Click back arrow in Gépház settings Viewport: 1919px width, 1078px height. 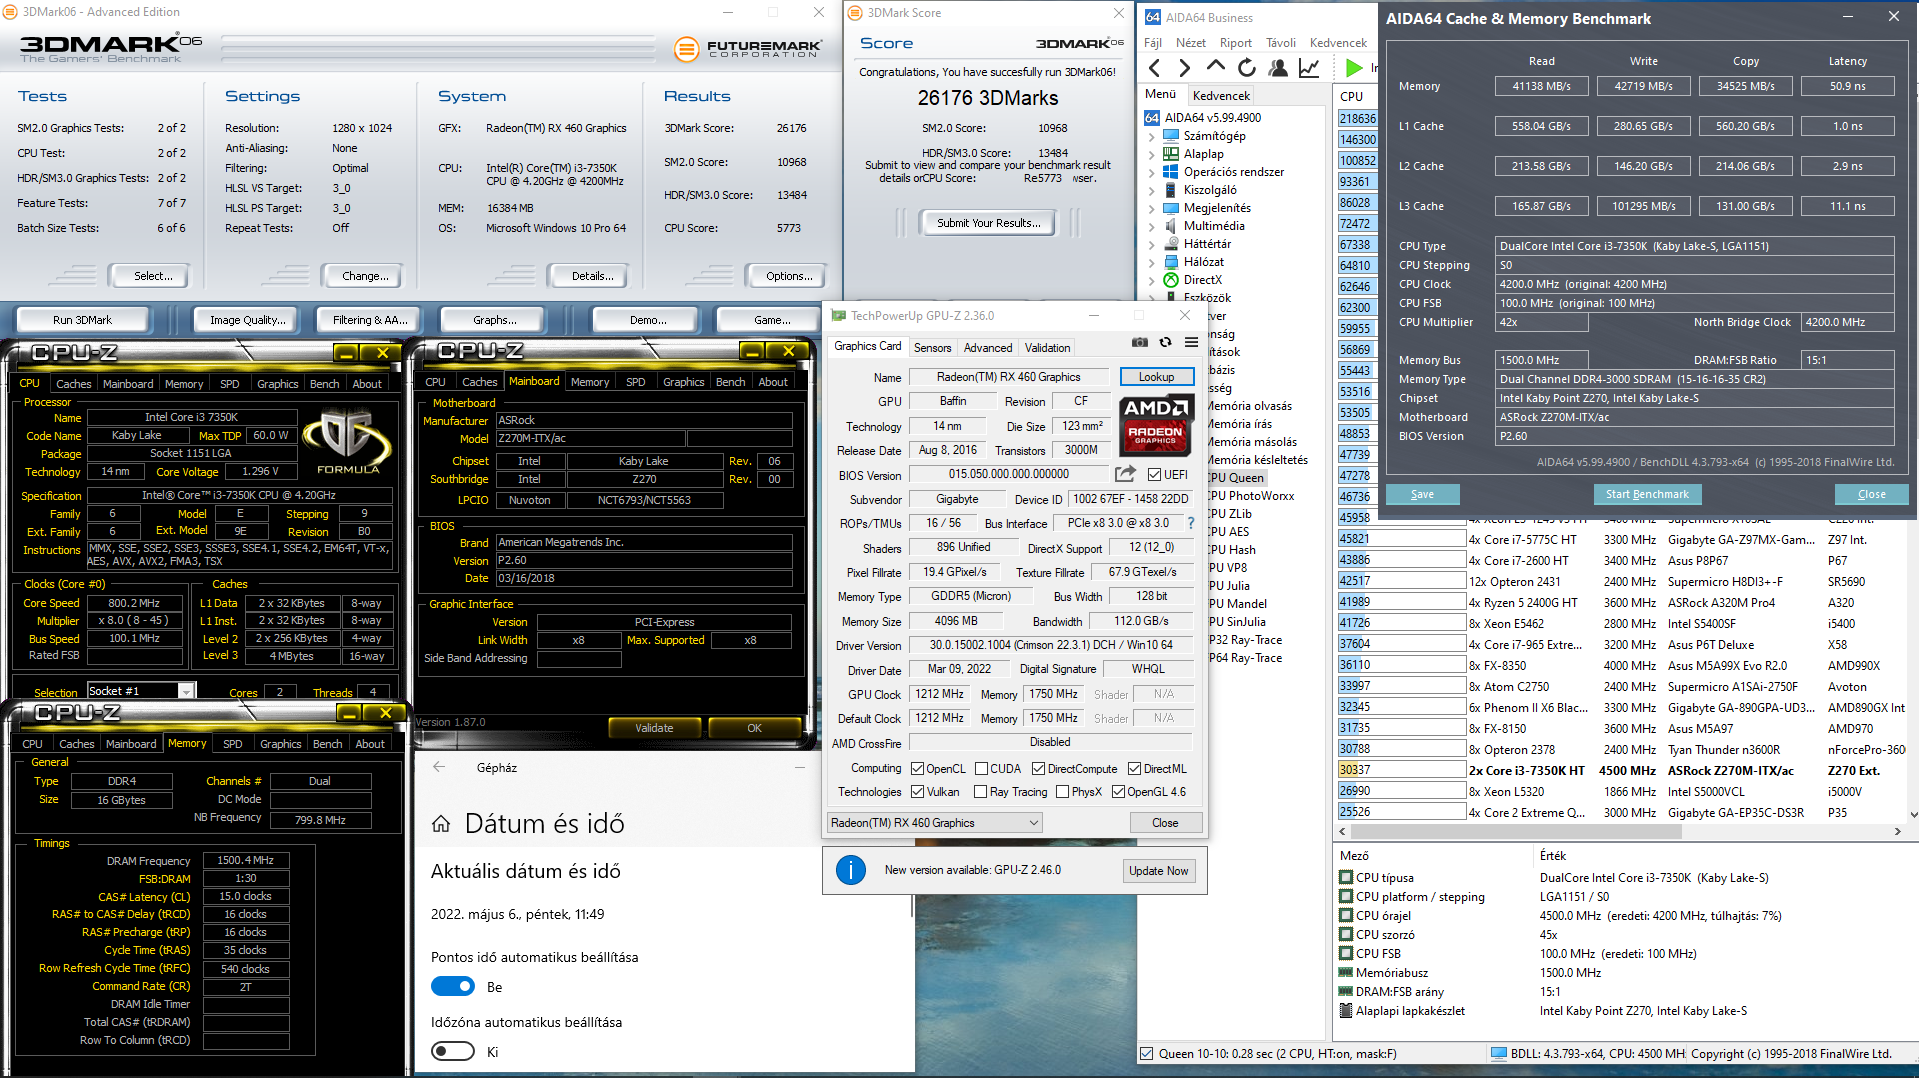[439, 767]
